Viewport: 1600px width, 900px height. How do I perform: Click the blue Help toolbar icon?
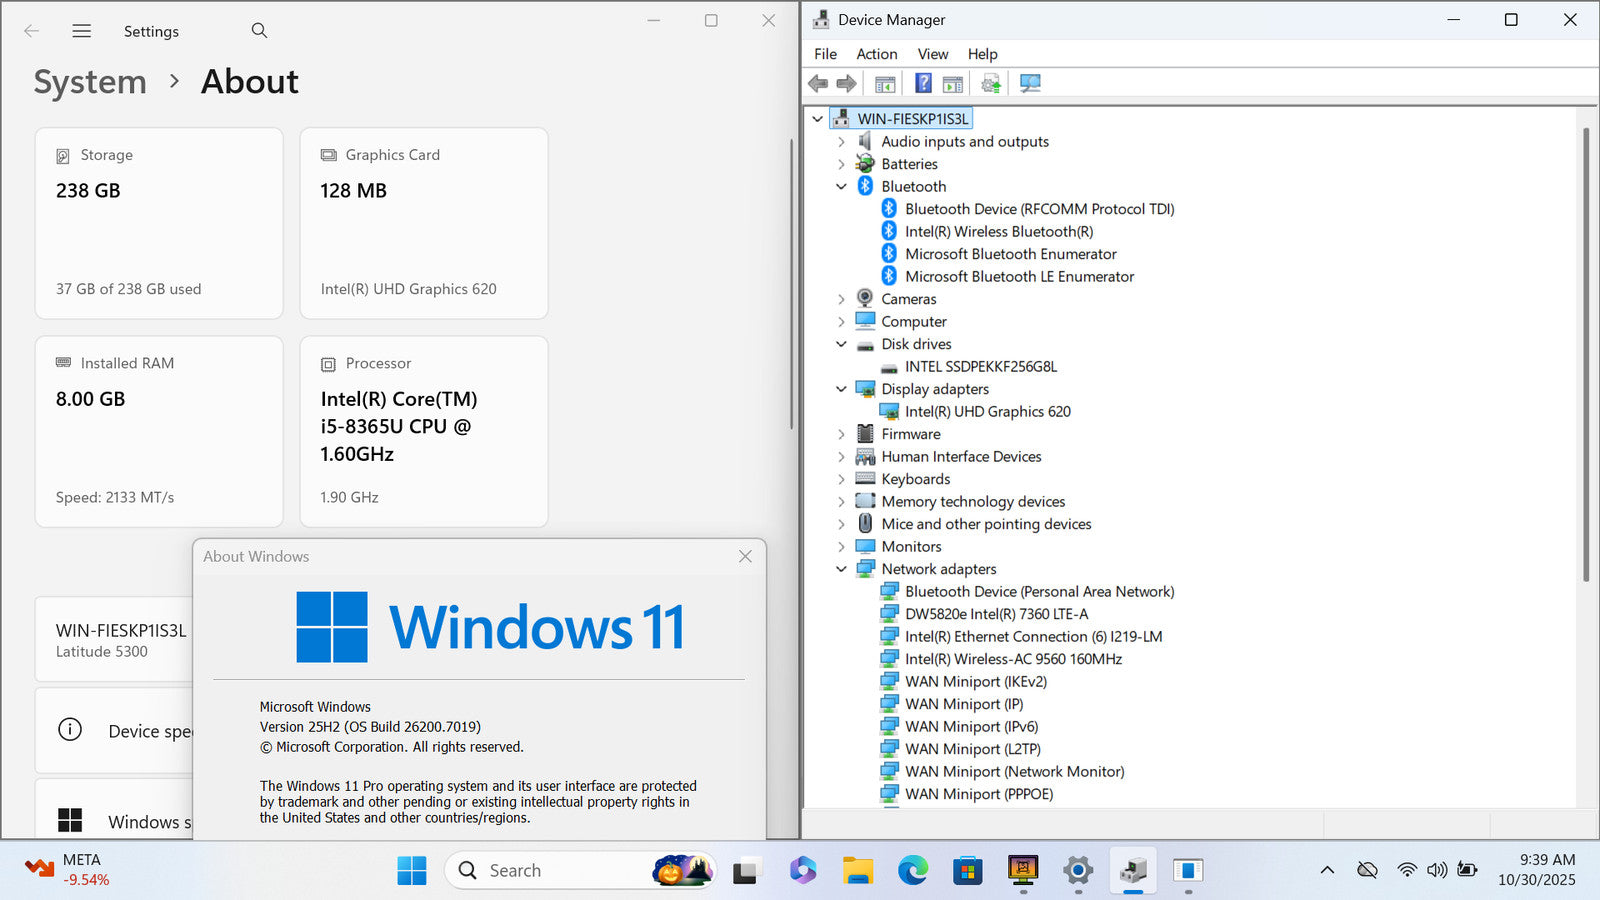(923, 84)
